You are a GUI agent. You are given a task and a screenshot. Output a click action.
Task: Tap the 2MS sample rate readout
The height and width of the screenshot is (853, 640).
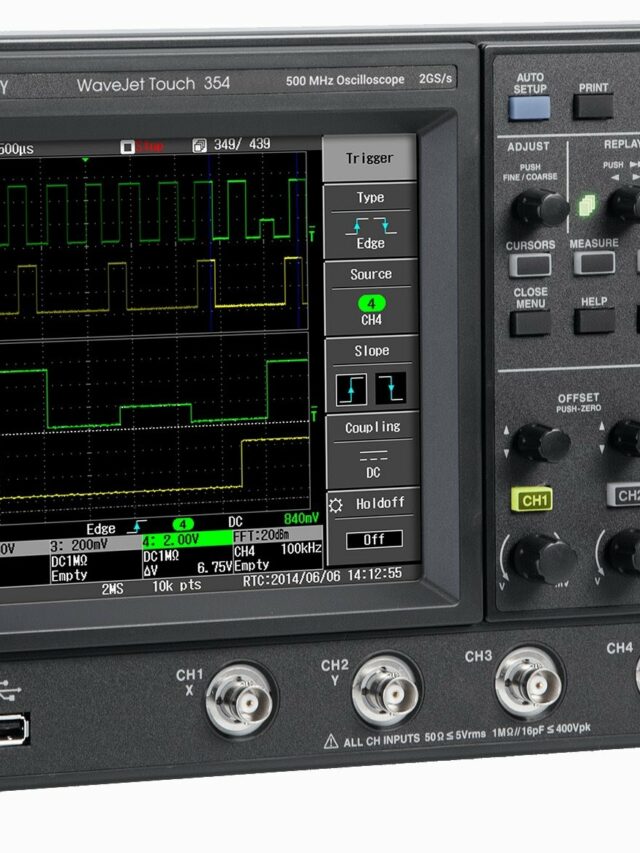tap(112, 589)
